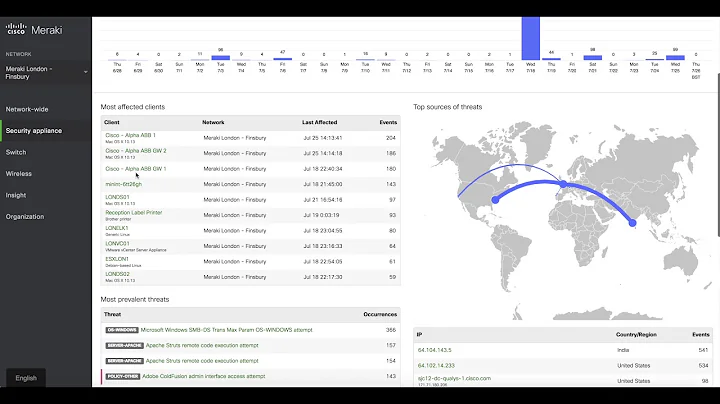The height and width of the screenshot is (404, 720).
Task: Click the Client column header
Action: coord(112,123)
